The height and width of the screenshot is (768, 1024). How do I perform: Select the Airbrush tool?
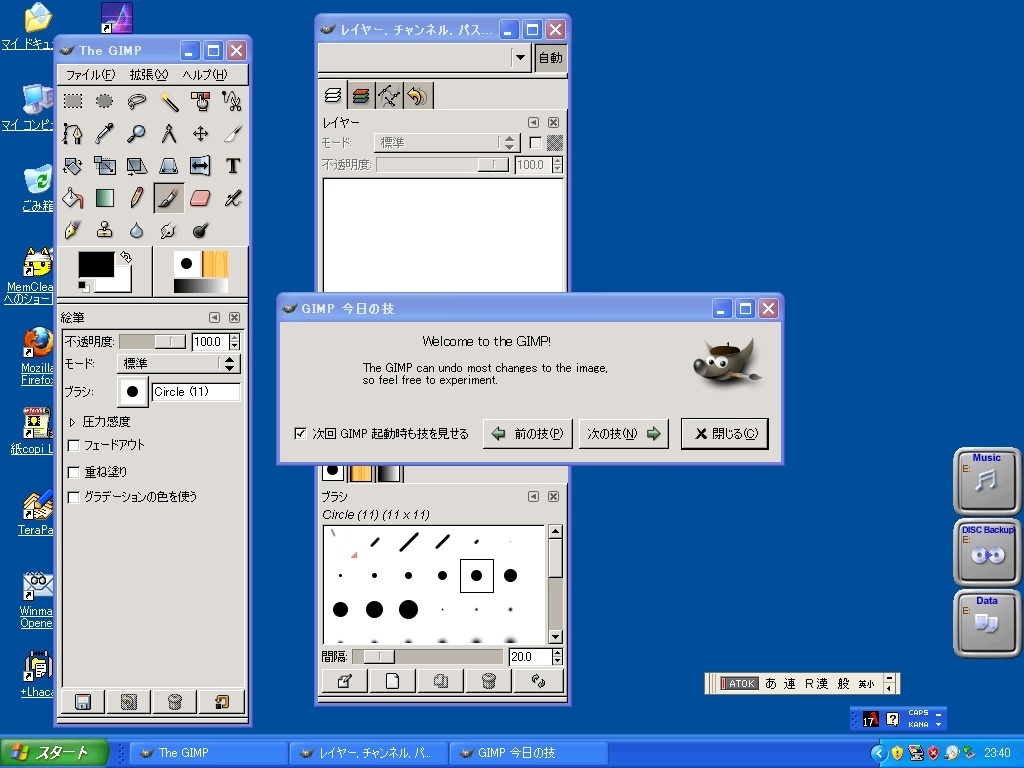point(232,198)
